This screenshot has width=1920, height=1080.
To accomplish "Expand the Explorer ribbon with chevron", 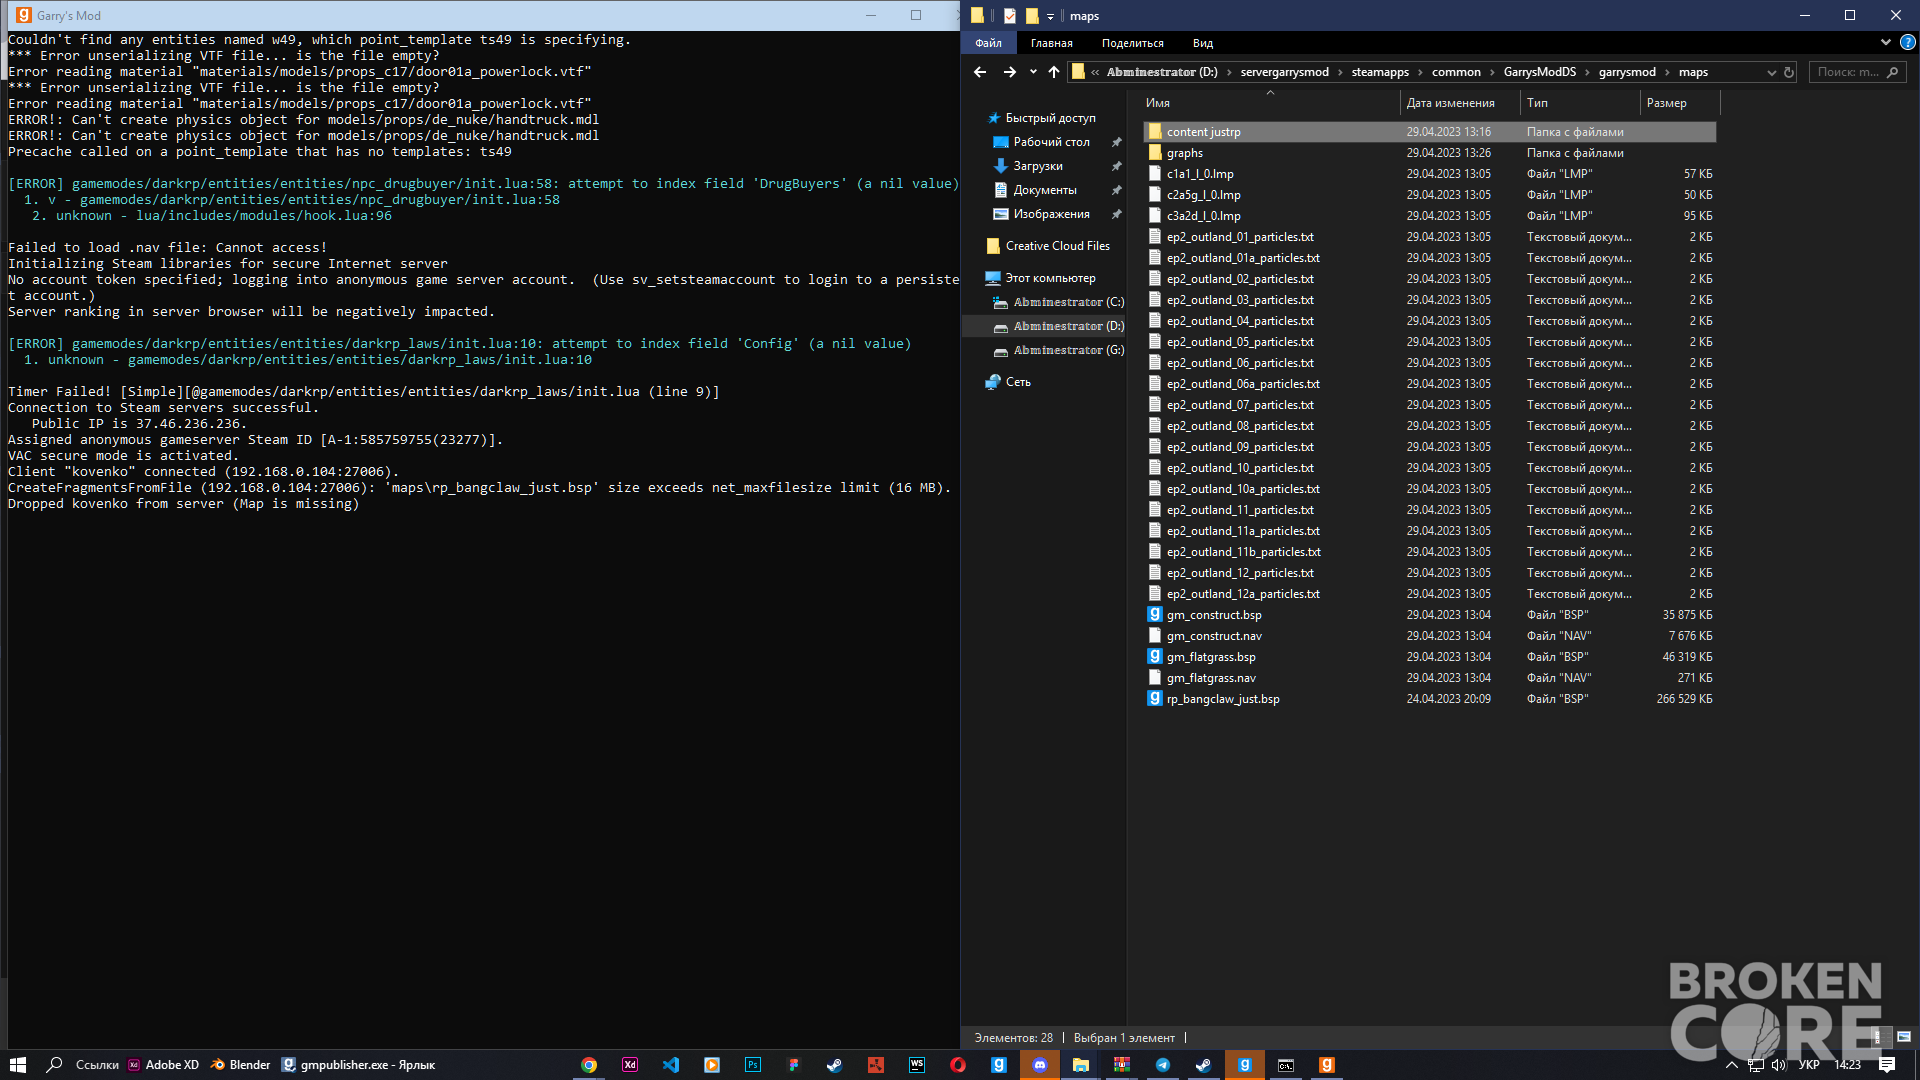I will (x=1886, y=43).
